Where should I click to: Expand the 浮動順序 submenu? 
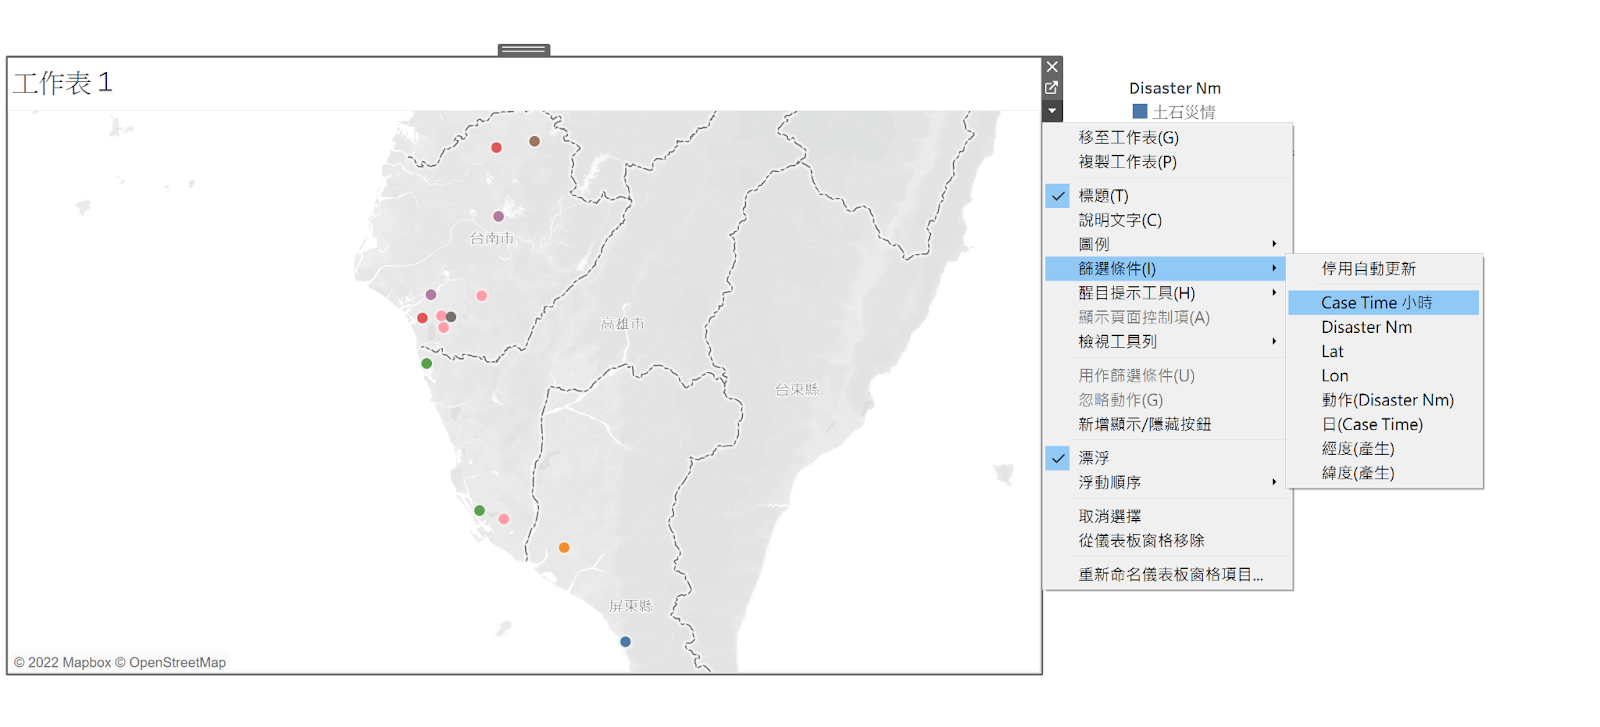pyautogui.click(x=1165, y=482)
